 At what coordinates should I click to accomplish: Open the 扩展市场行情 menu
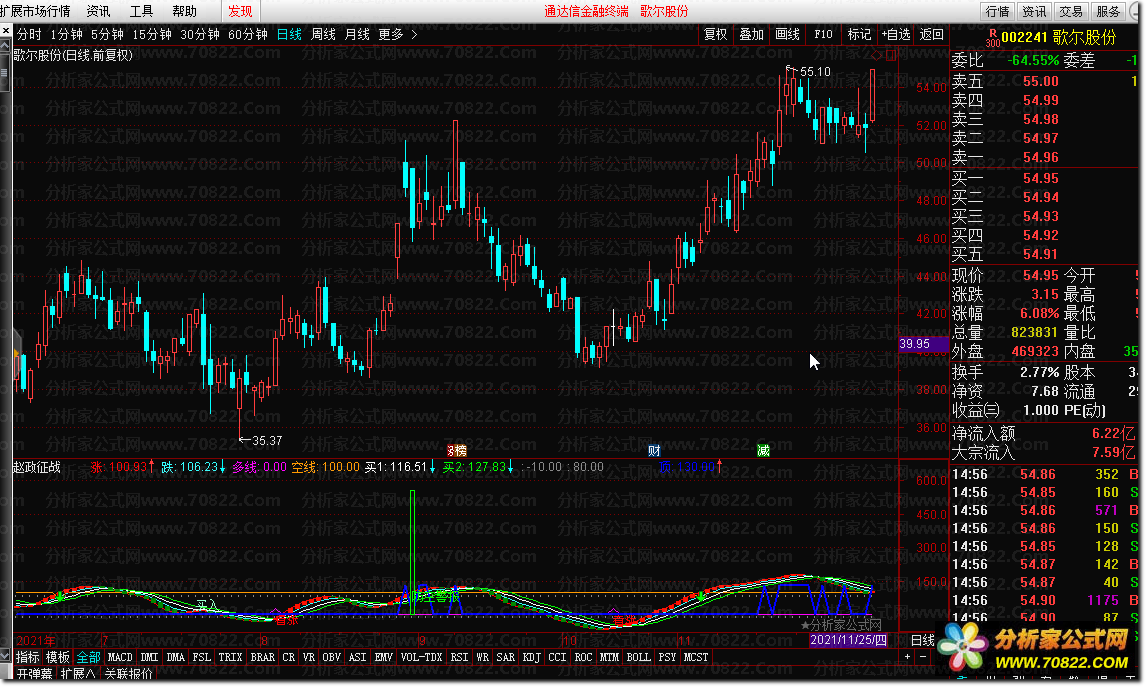[x=36, y=11]
